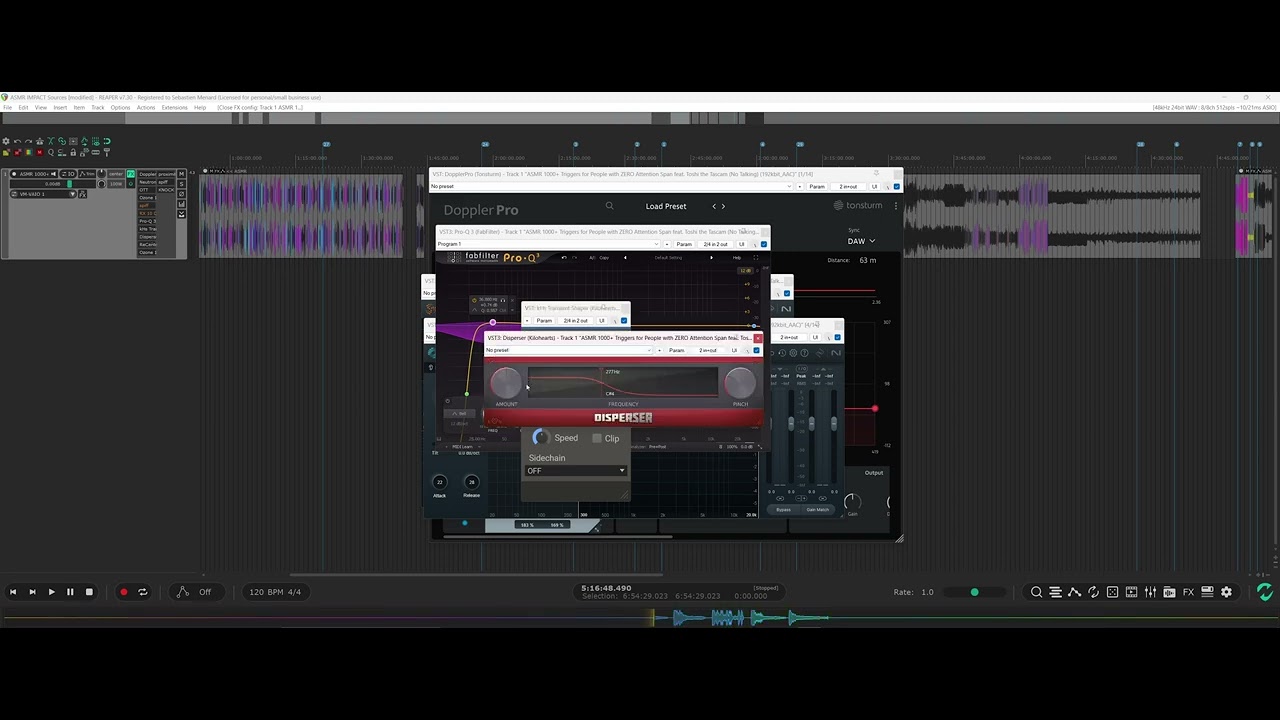Toggle the Disperser plugin enable checkbox
The image size is (1280, 720).
click(757, 350)
